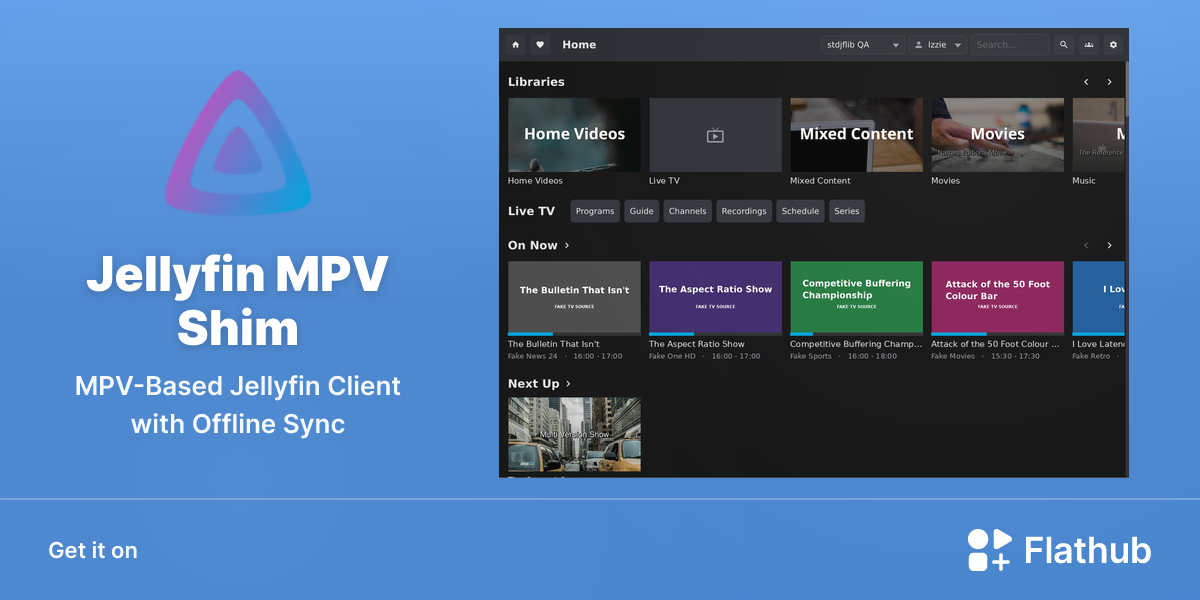The width and height of the screenshot is (1200, 600).
Task: Open favorites with the heart icon
Action: pyautogui.click(x=540, y=45)
